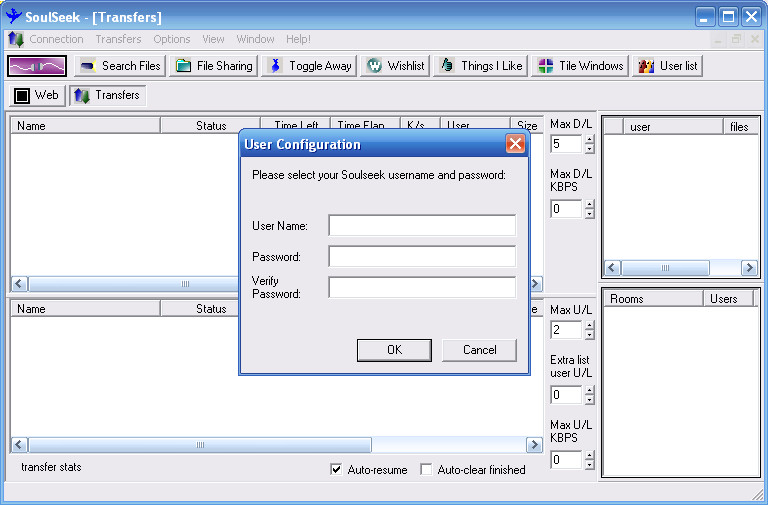Open Search Files from toolbar
This screenshot has height=505, width=768.
(120, 66)
